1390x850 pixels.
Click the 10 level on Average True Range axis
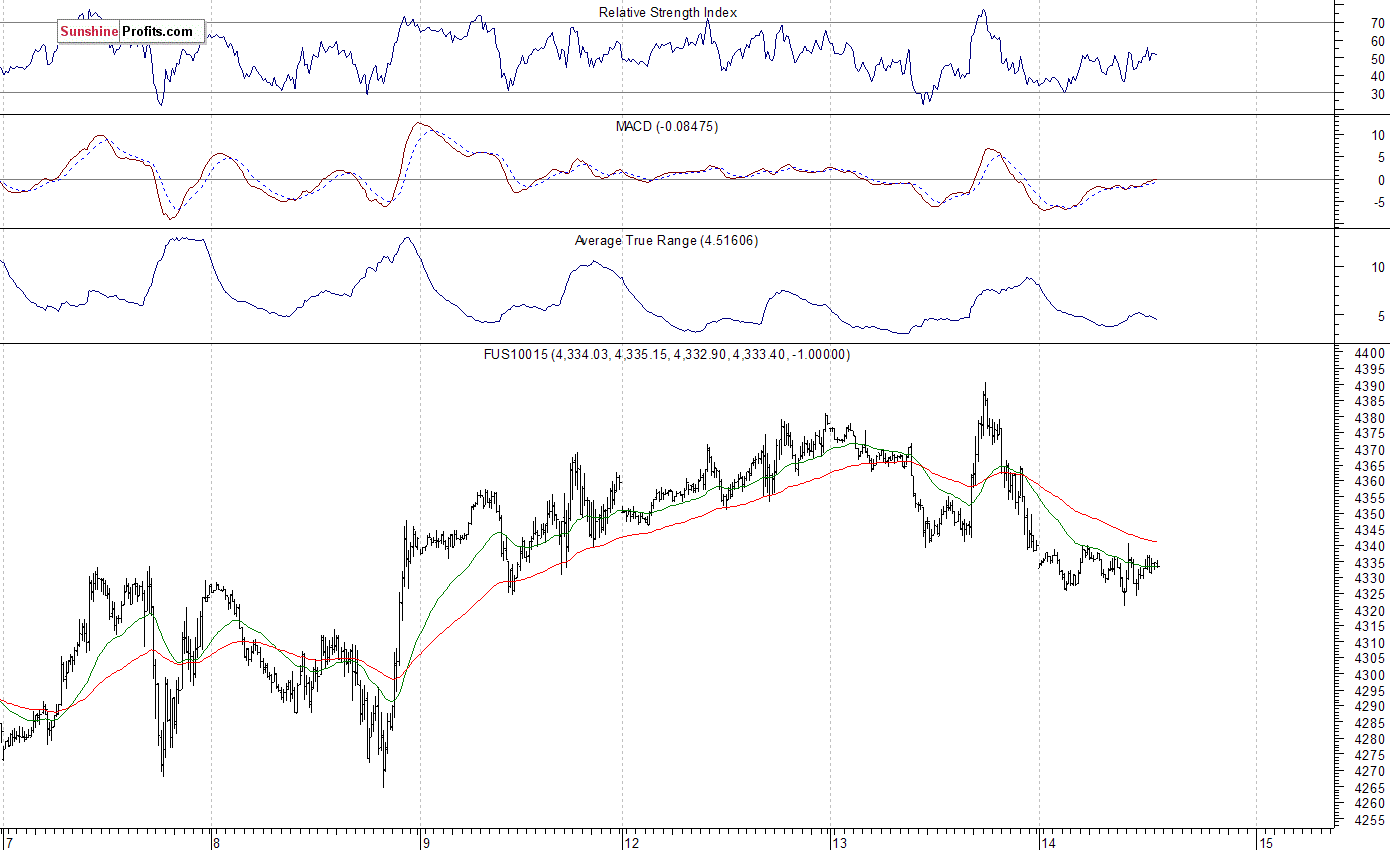click(x=1377, y=267)
